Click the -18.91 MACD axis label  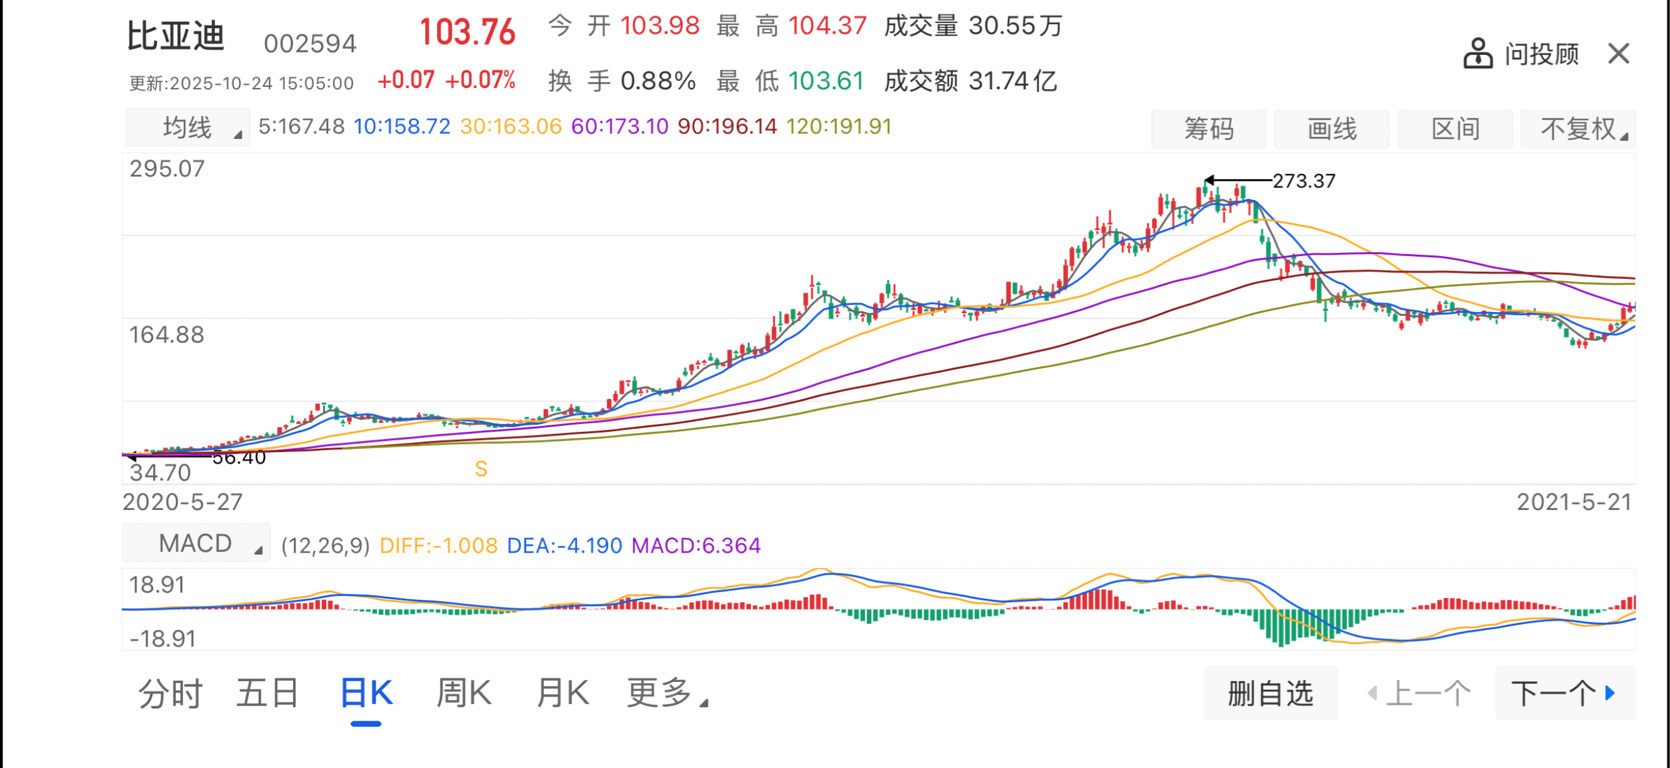[x=162, y=639]
